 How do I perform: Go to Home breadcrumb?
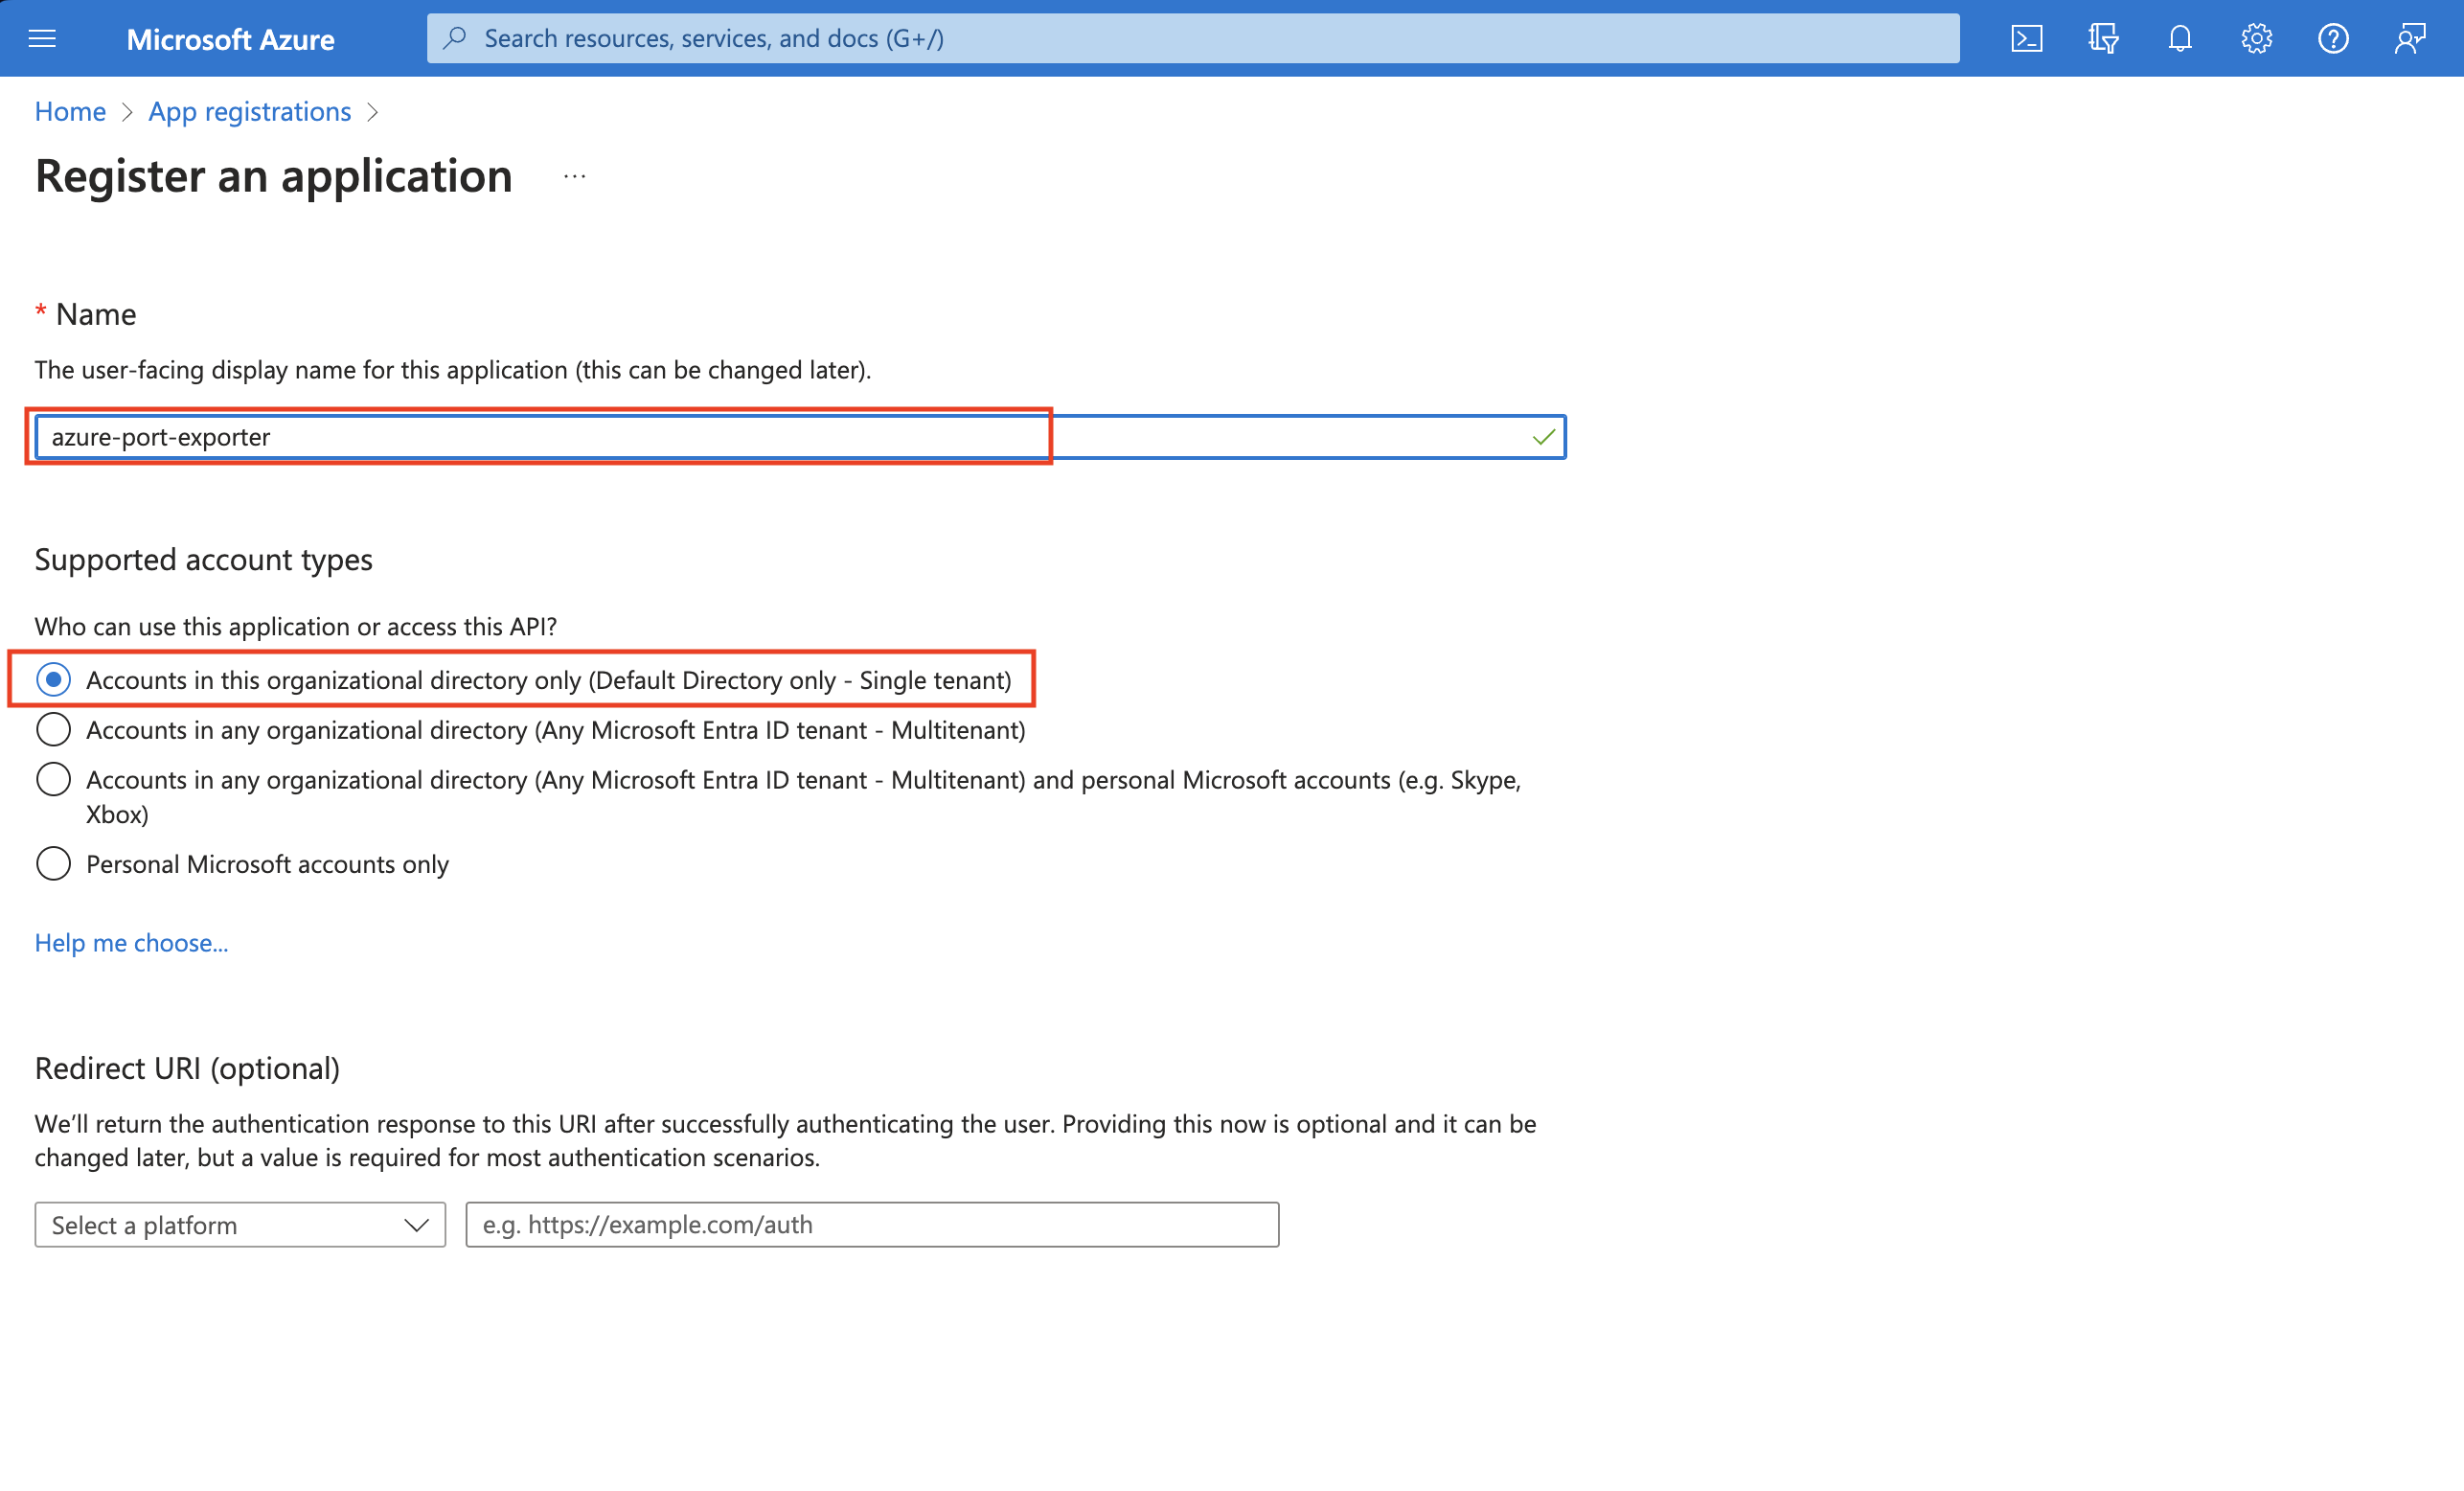coord(70,112)
